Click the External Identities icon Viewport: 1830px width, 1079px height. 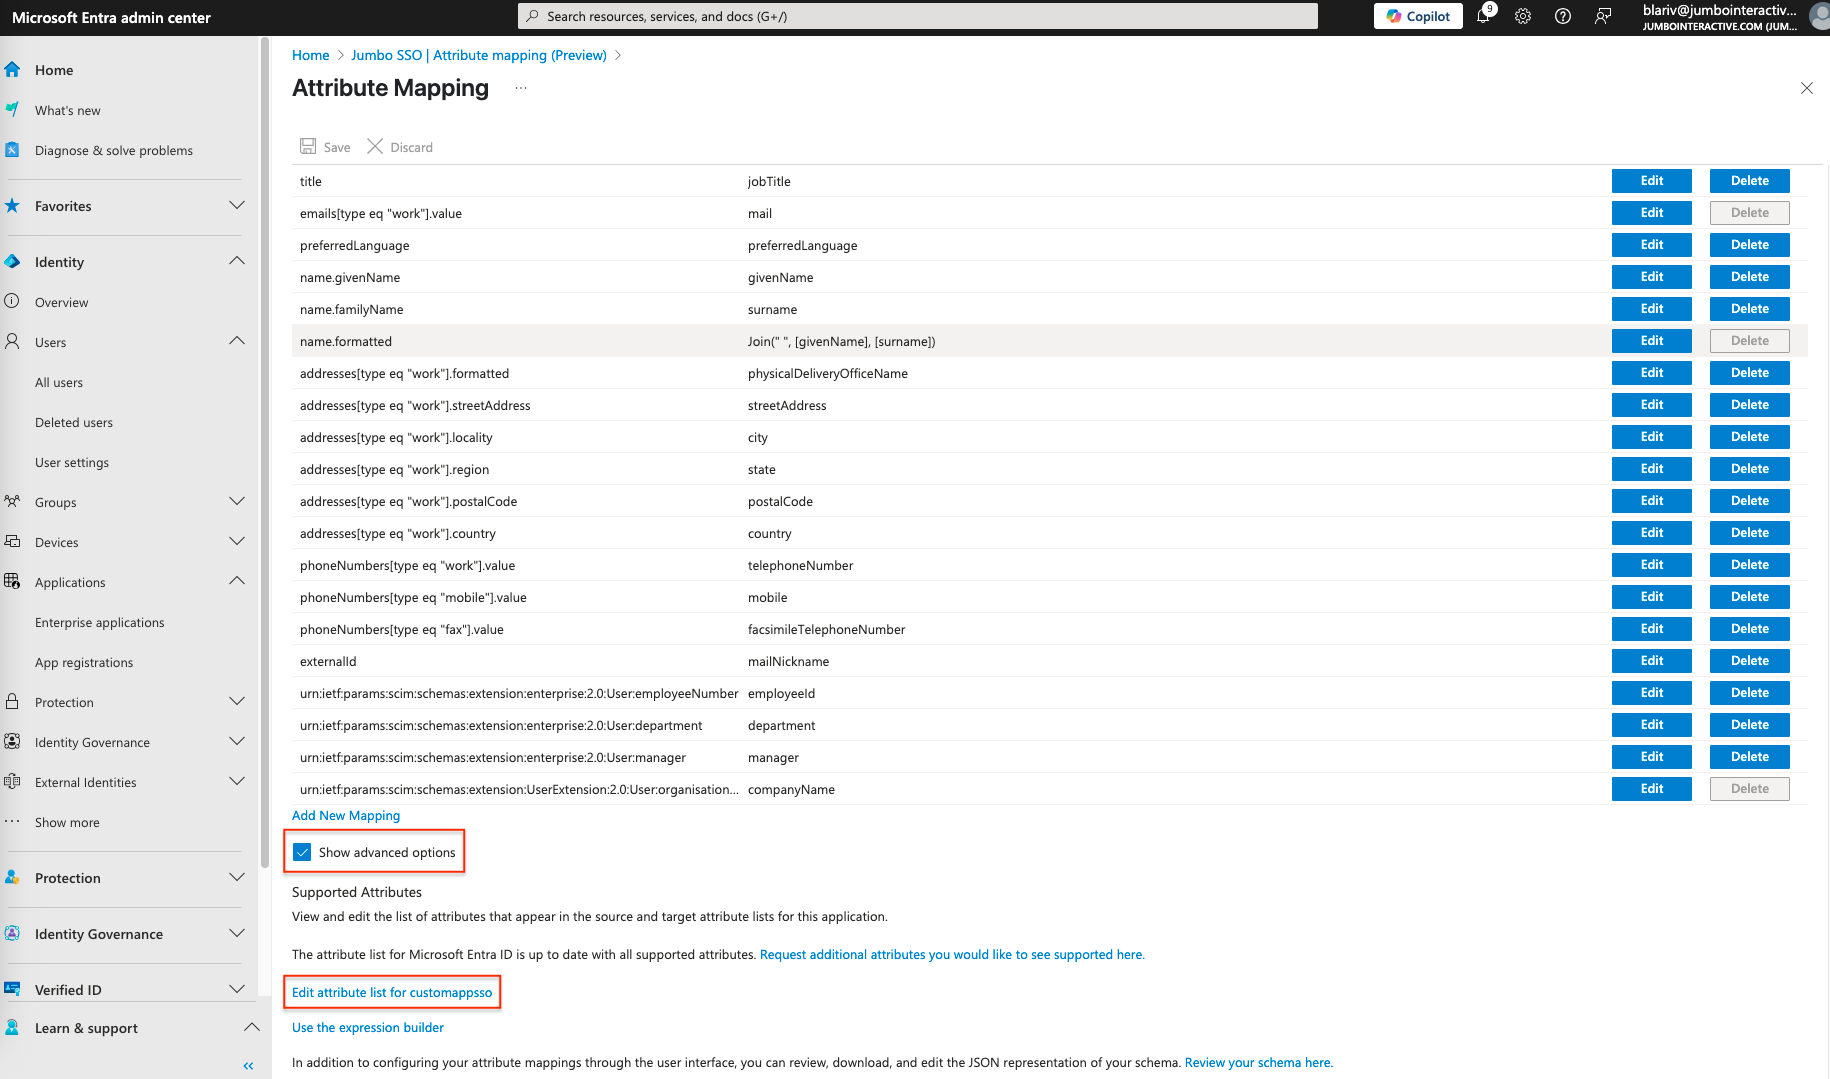click(x=12, y=781)
